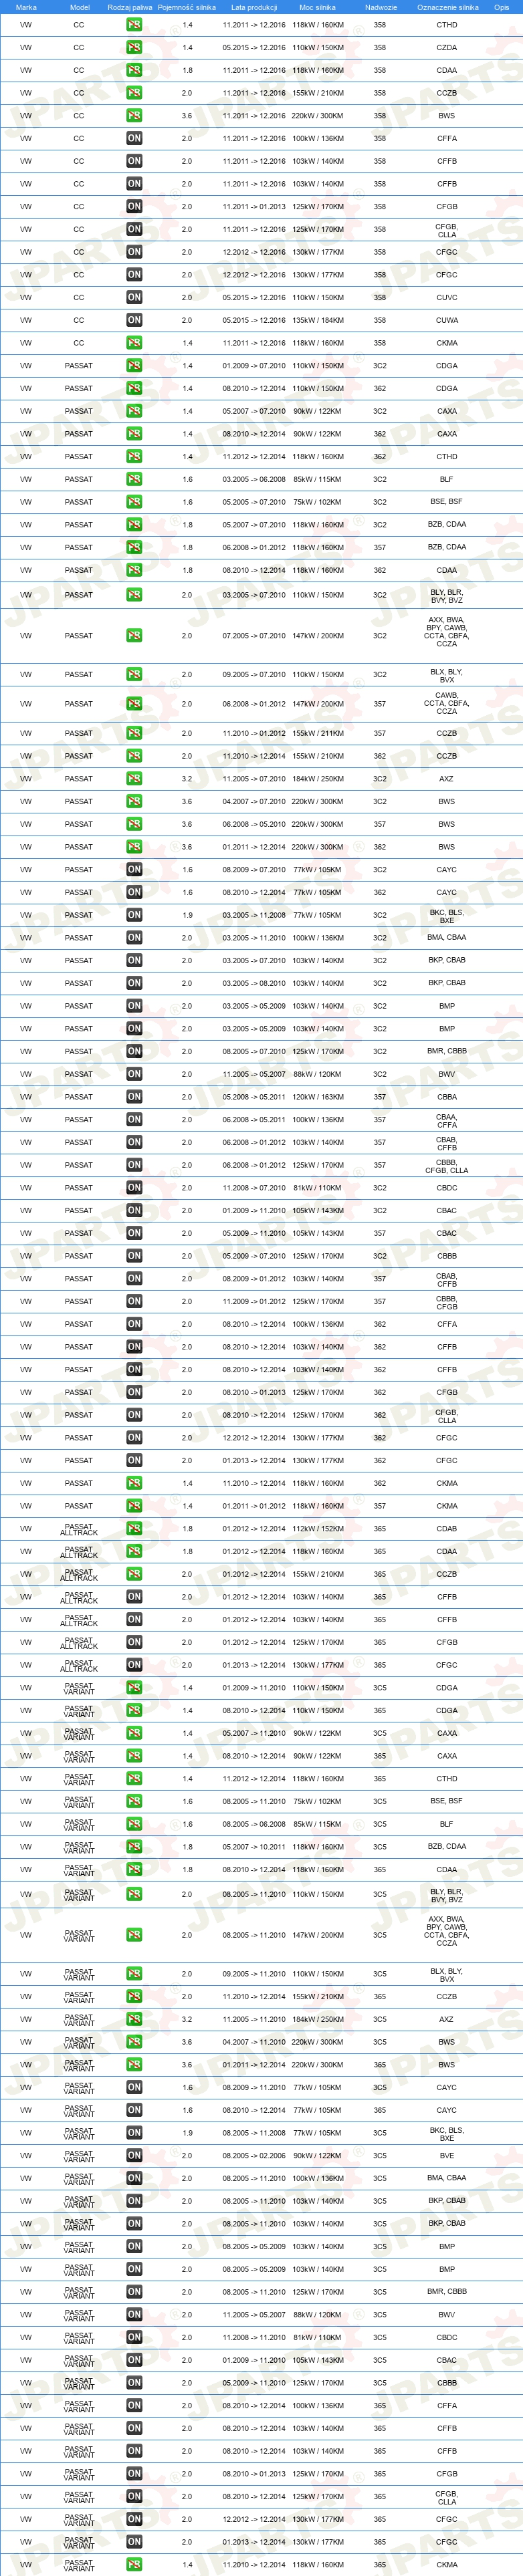Viewport: 523px width, 2576px height.
Task: Select the 04.2007 -> 07.2010 production years cell
Action: pos(254,802)
